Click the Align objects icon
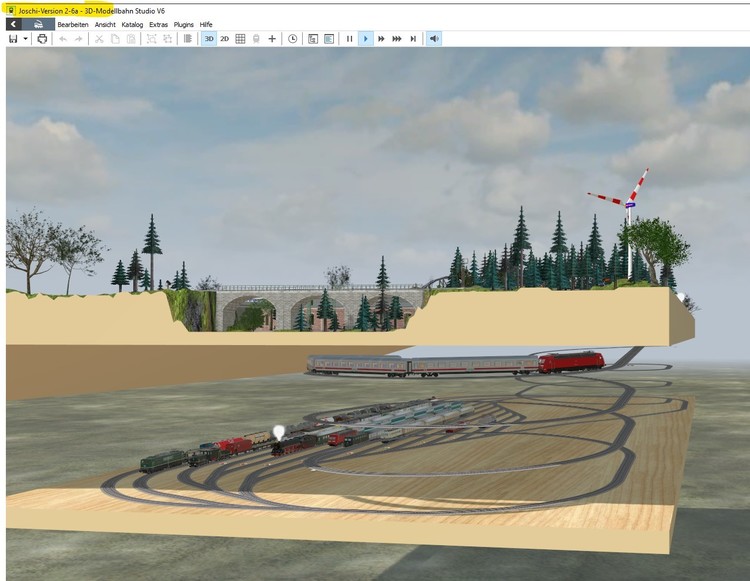 click(188, 39)
